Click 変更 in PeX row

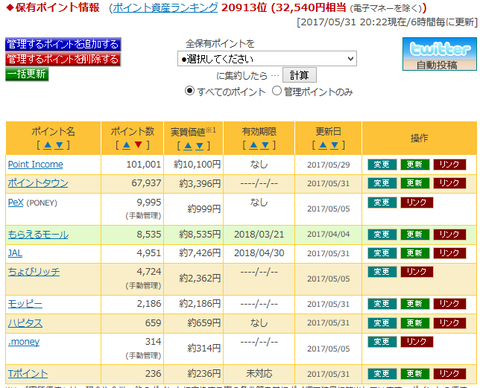[x=382, y=203]
